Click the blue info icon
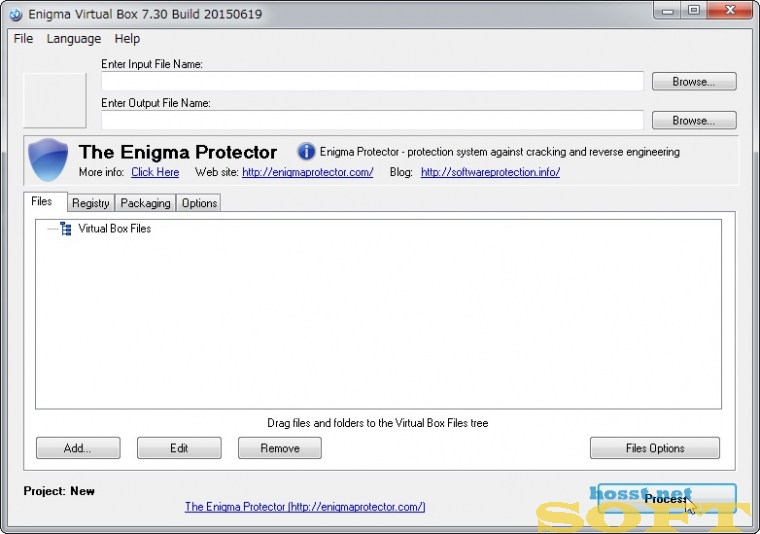The height and width of the screenshot is (534, 760). click(306, 152)
